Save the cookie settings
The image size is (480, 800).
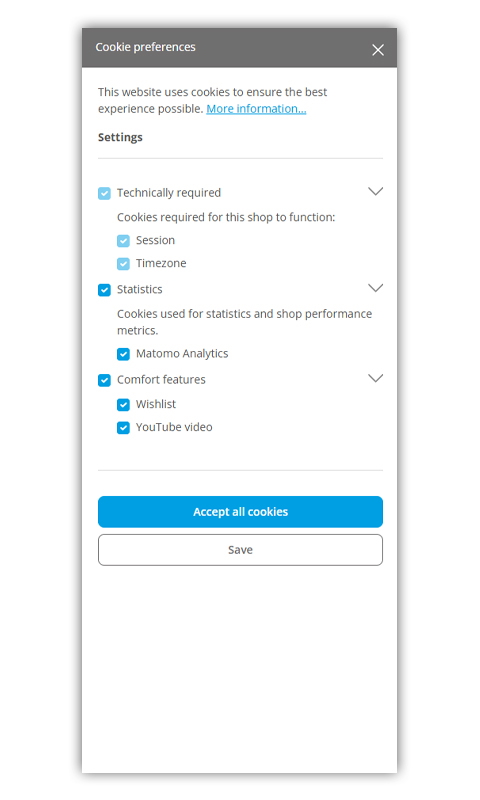pos(240,550)
